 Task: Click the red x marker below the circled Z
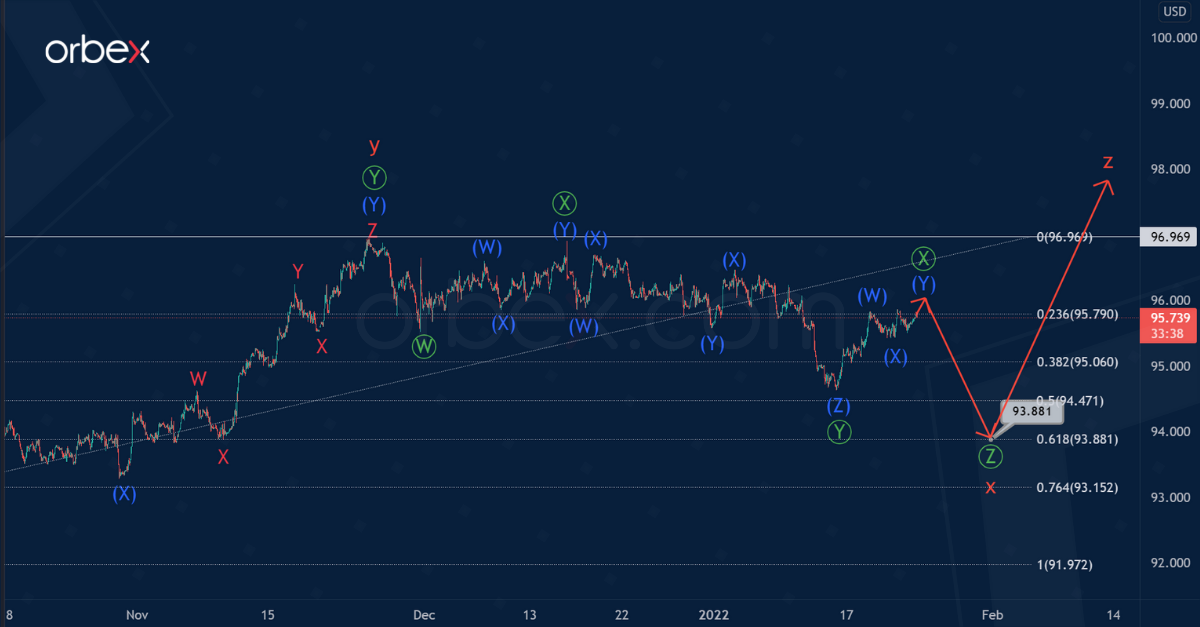tap(990, 487)
